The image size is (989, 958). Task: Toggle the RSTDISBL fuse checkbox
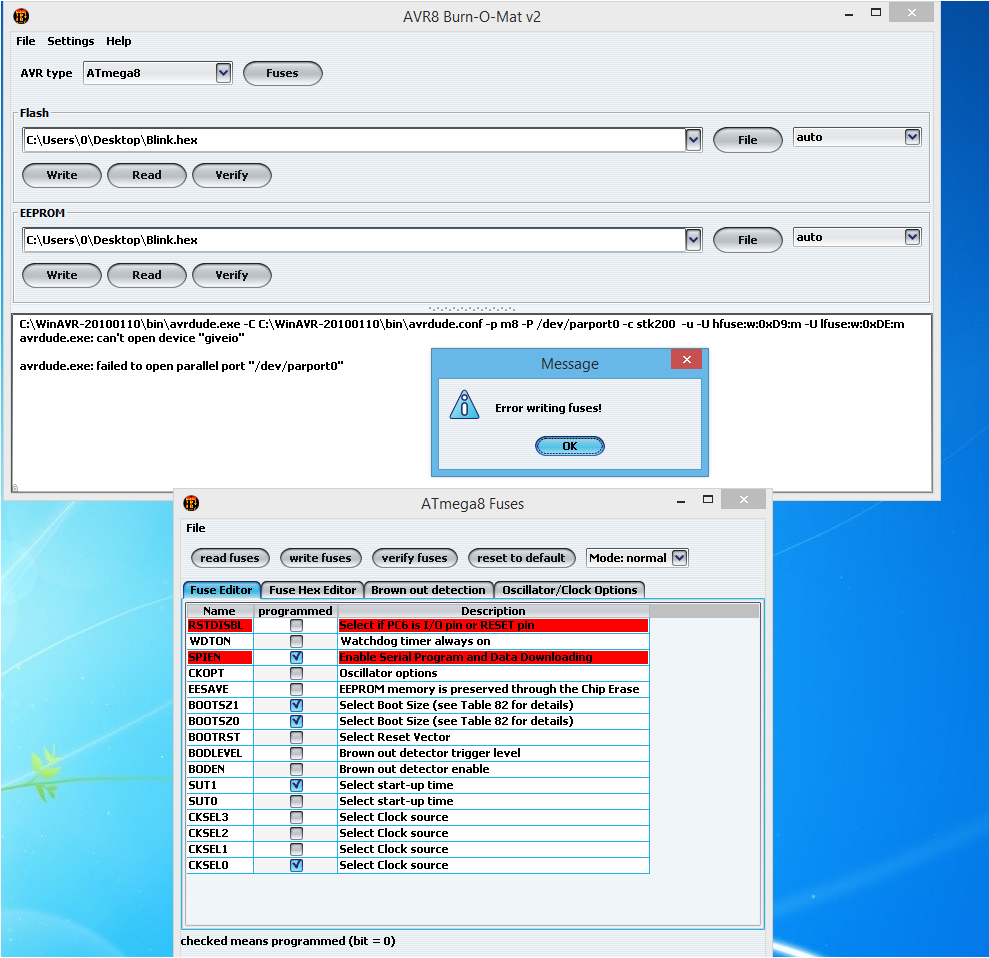(296, 625)
